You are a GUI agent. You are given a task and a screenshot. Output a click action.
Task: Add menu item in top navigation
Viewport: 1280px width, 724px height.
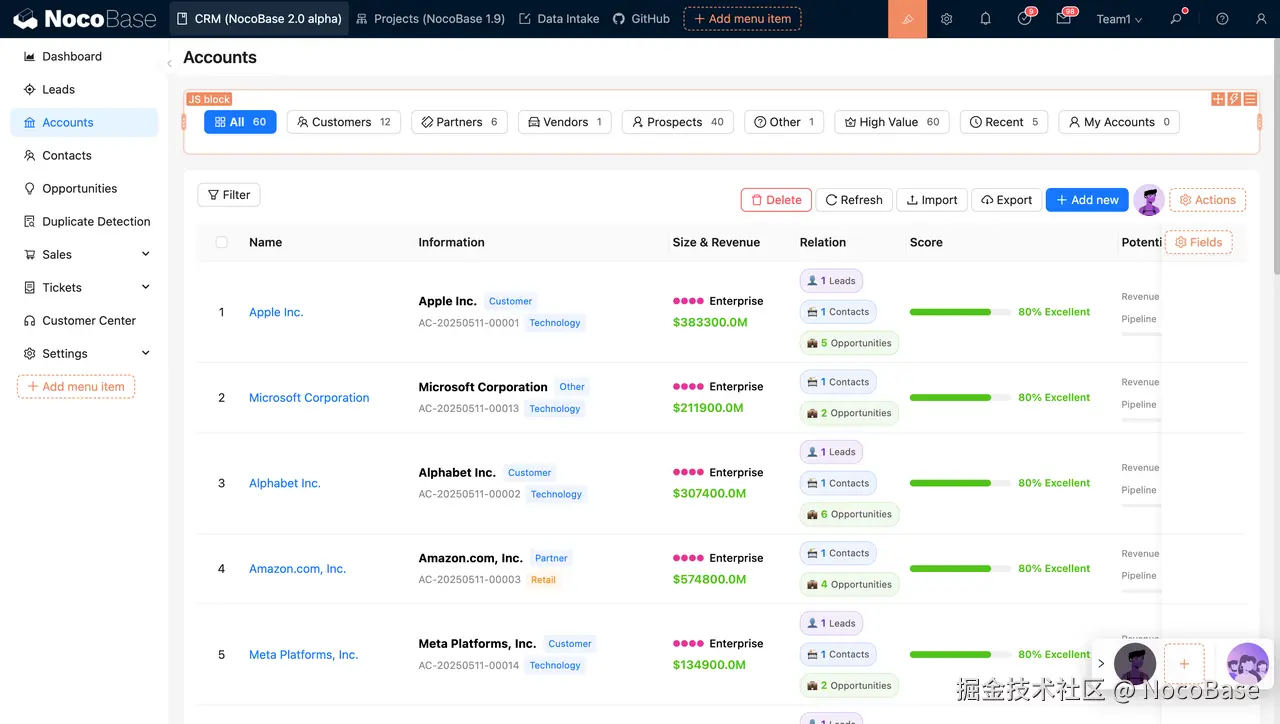742,19
